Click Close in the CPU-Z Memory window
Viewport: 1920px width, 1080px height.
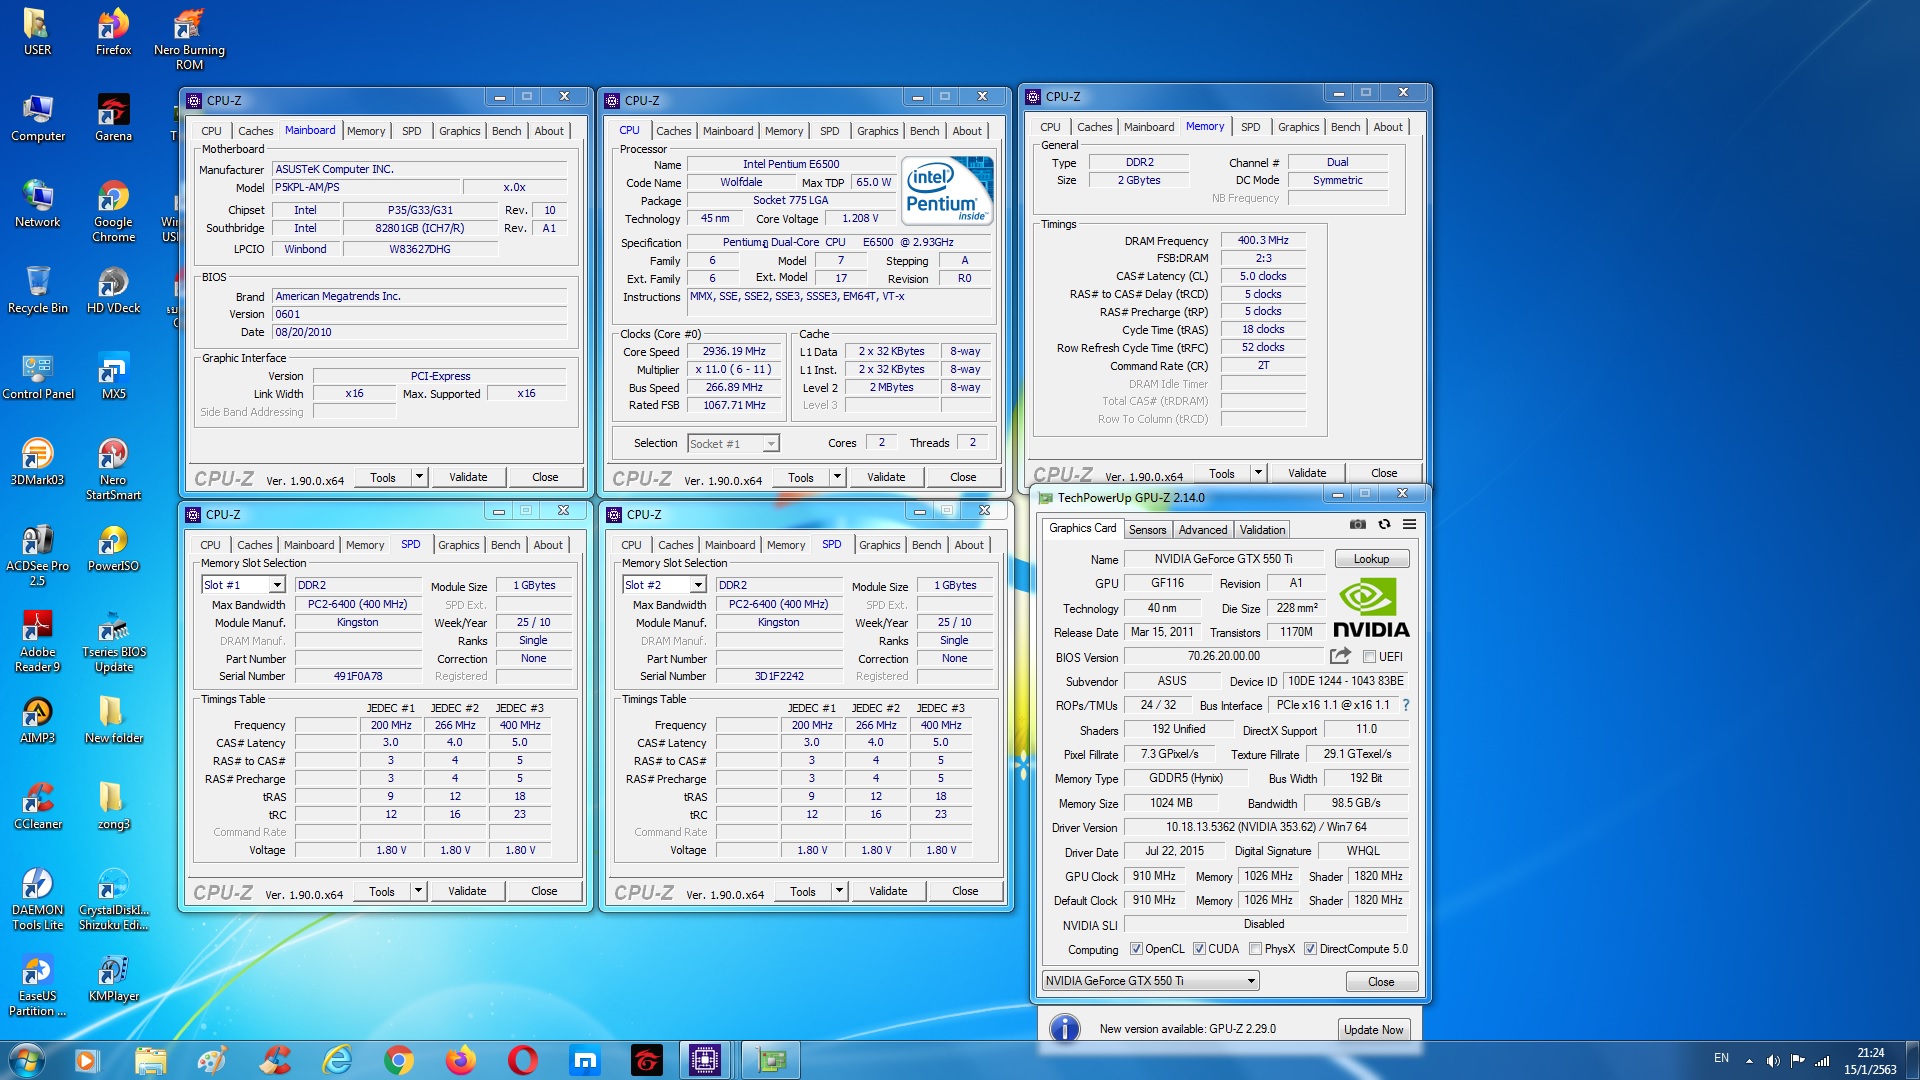pyautogui.click(x=1384, y=473)
